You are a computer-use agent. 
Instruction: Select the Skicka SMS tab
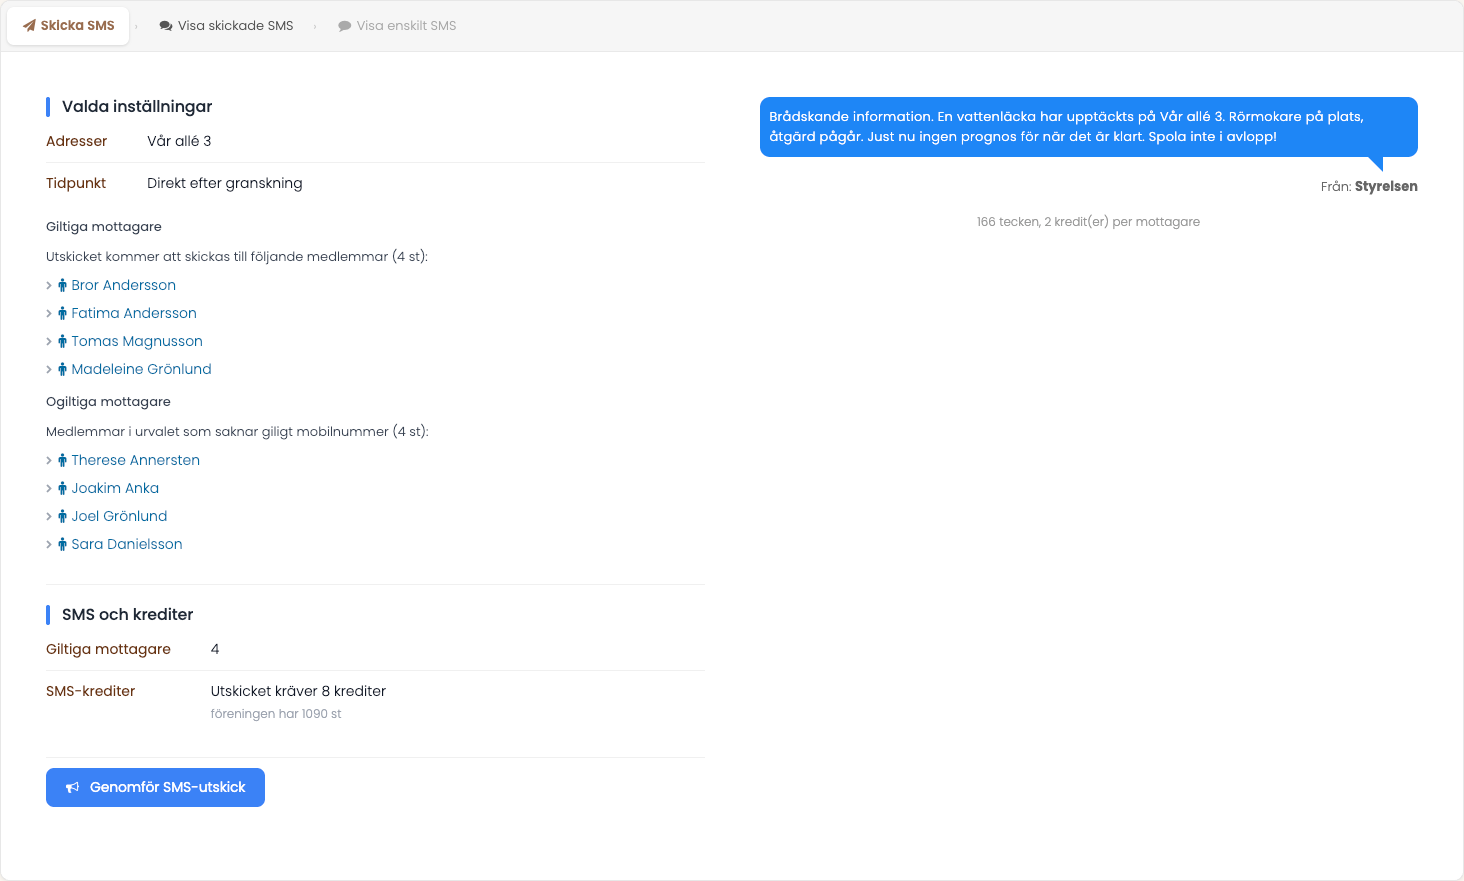pyautogui.click(x=68, y=26)
